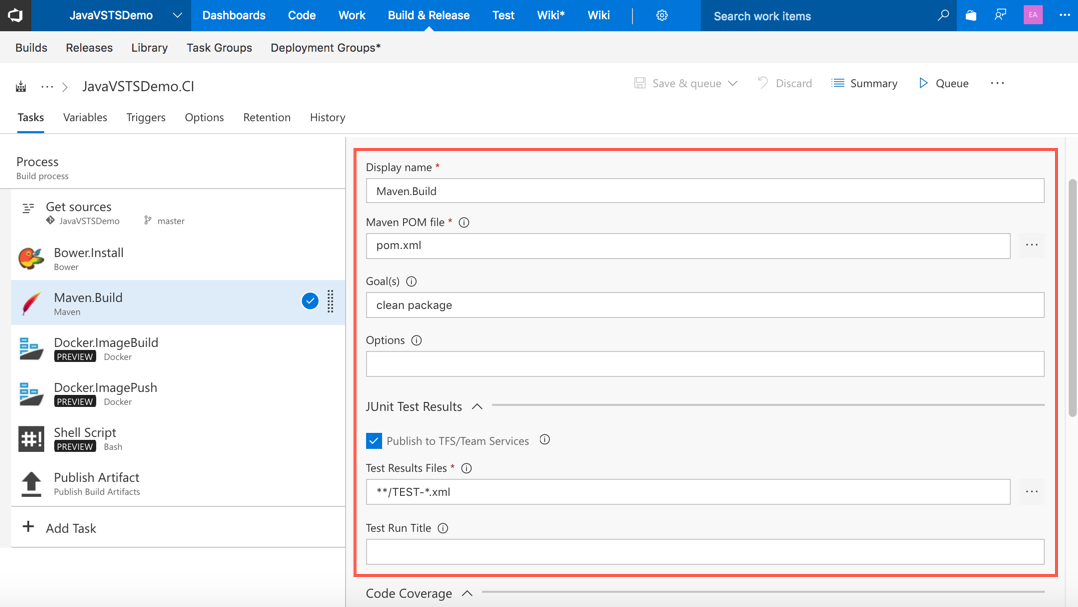Open the Wiki* hub

click(x=551, y=15)
